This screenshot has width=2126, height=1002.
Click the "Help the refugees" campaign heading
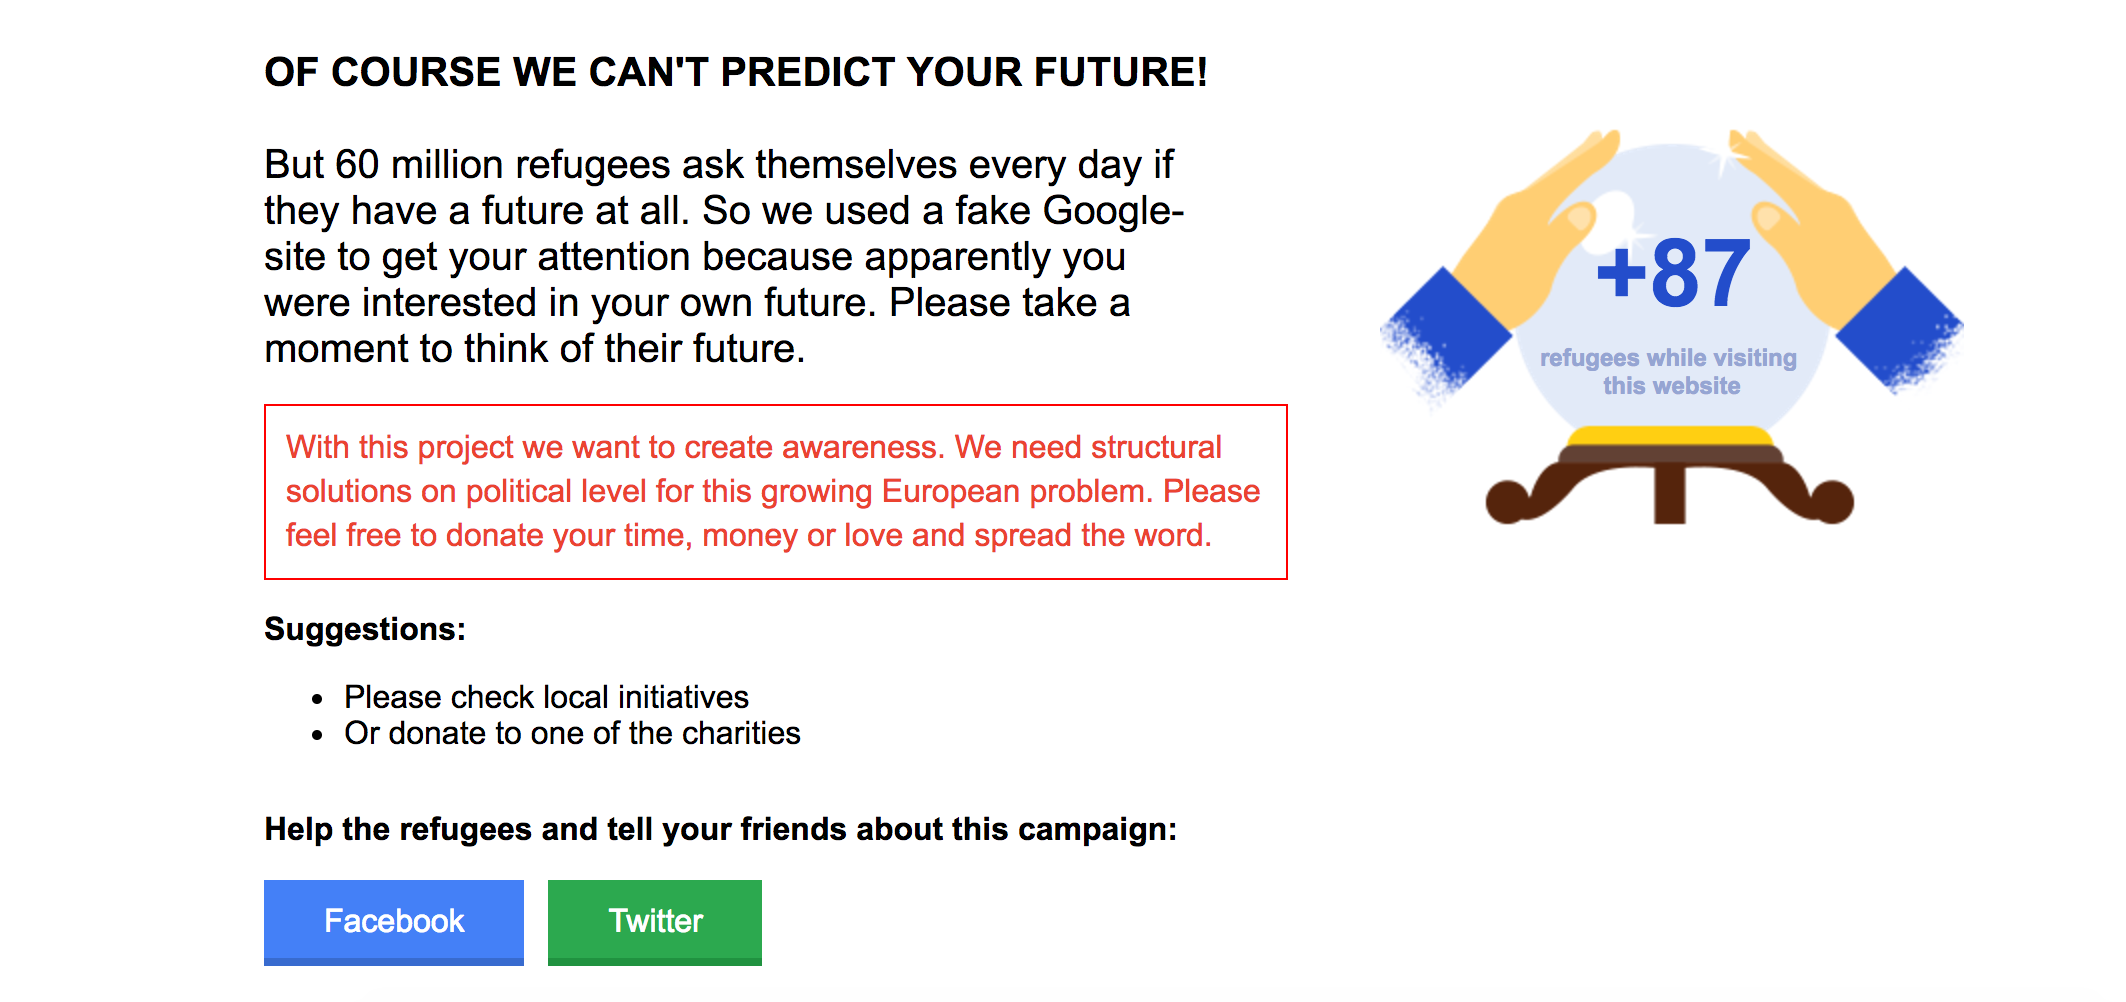[720, 829]
